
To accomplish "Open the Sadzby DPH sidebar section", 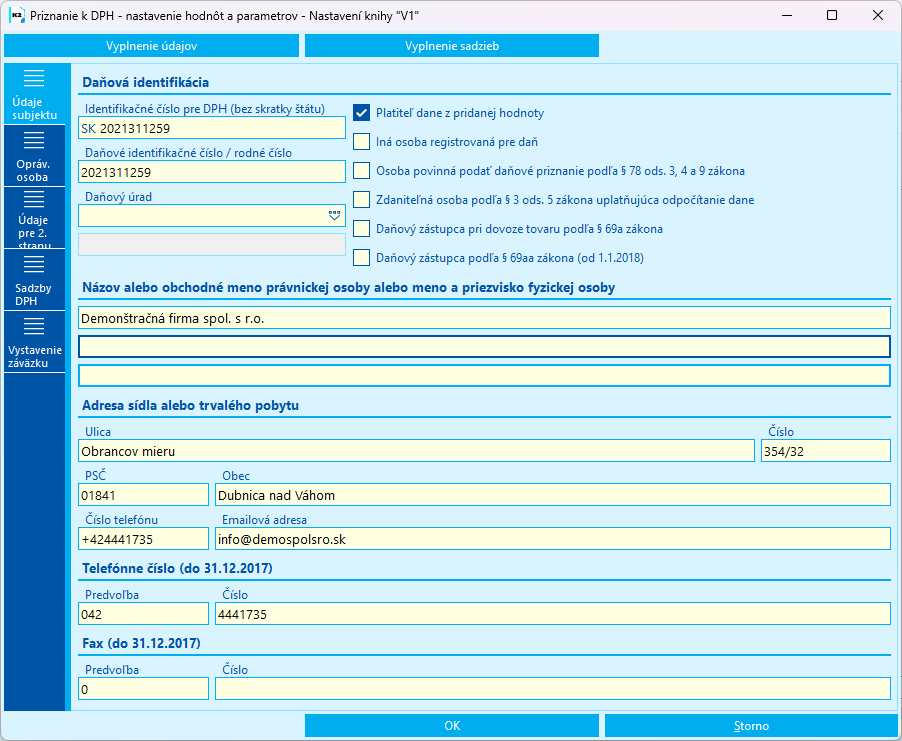I will (35, 280).
